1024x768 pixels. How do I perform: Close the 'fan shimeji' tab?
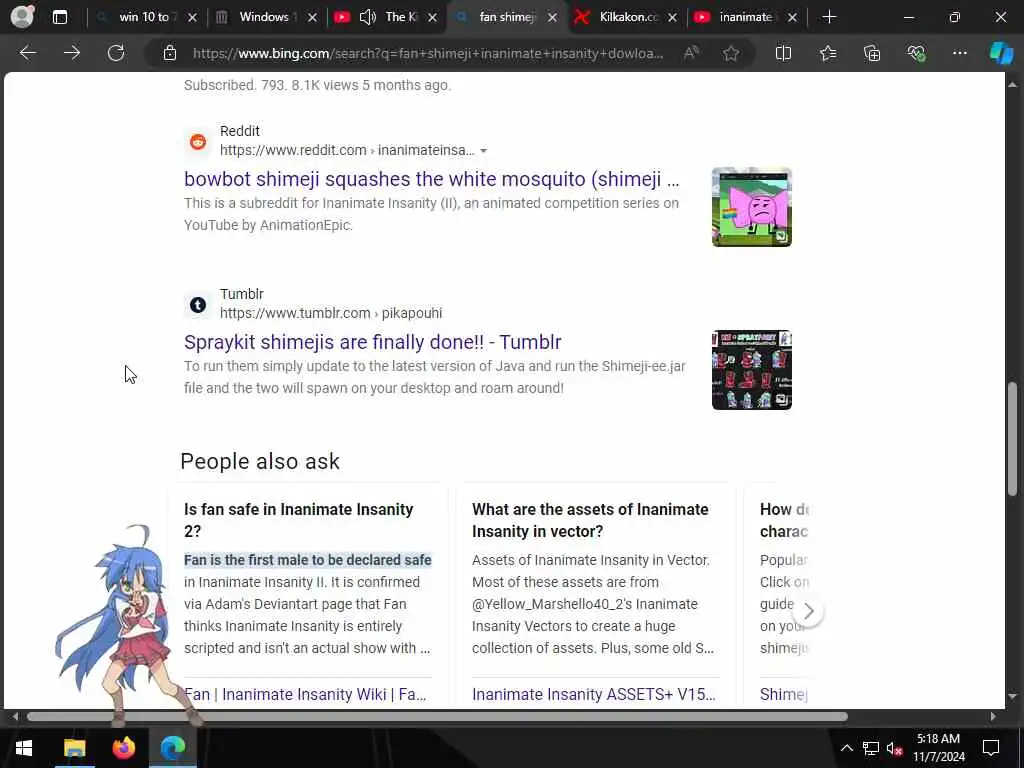[552, 18]
